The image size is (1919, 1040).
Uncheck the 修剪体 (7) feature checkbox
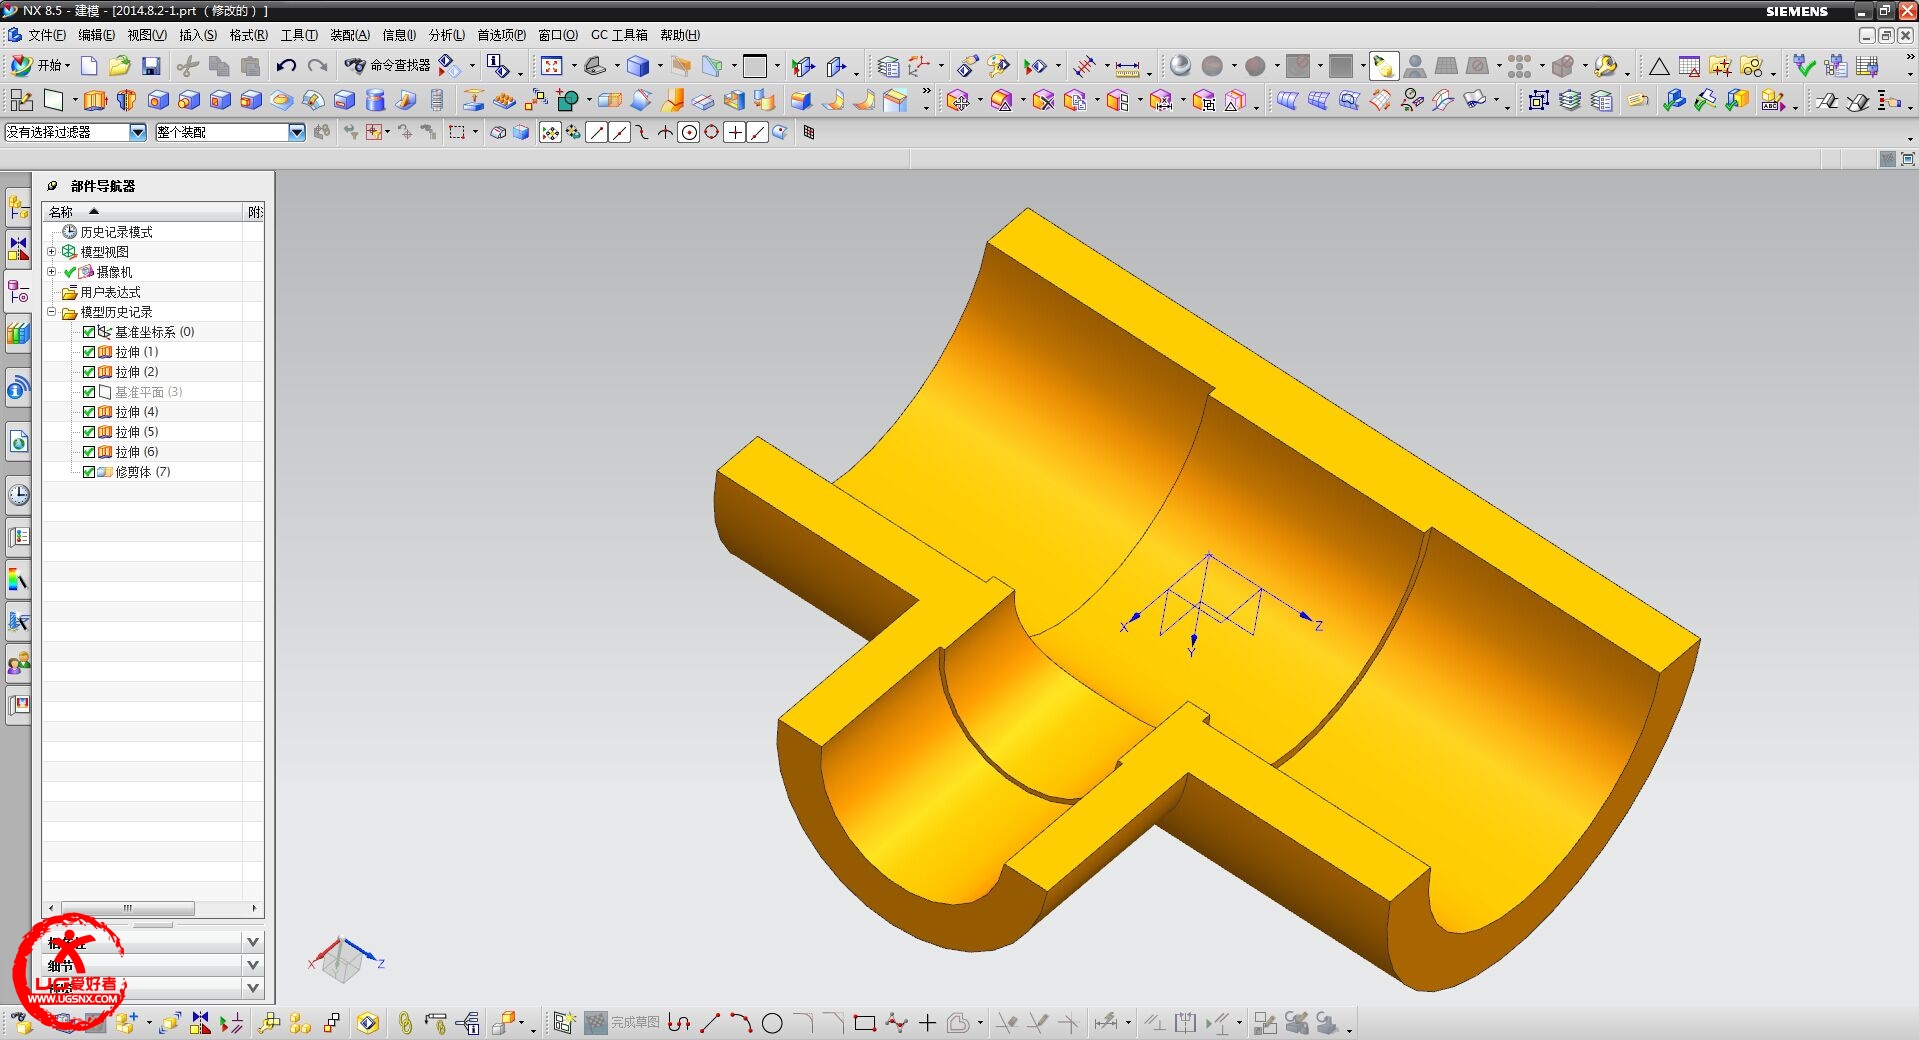(x=89, y=472)
